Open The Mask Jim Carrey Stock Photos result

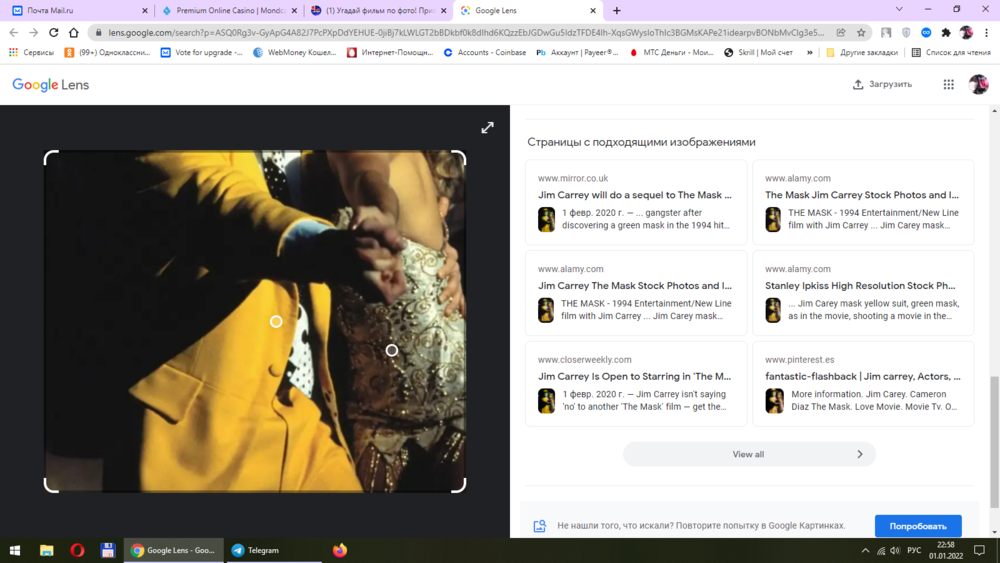[x=863, y=202]
